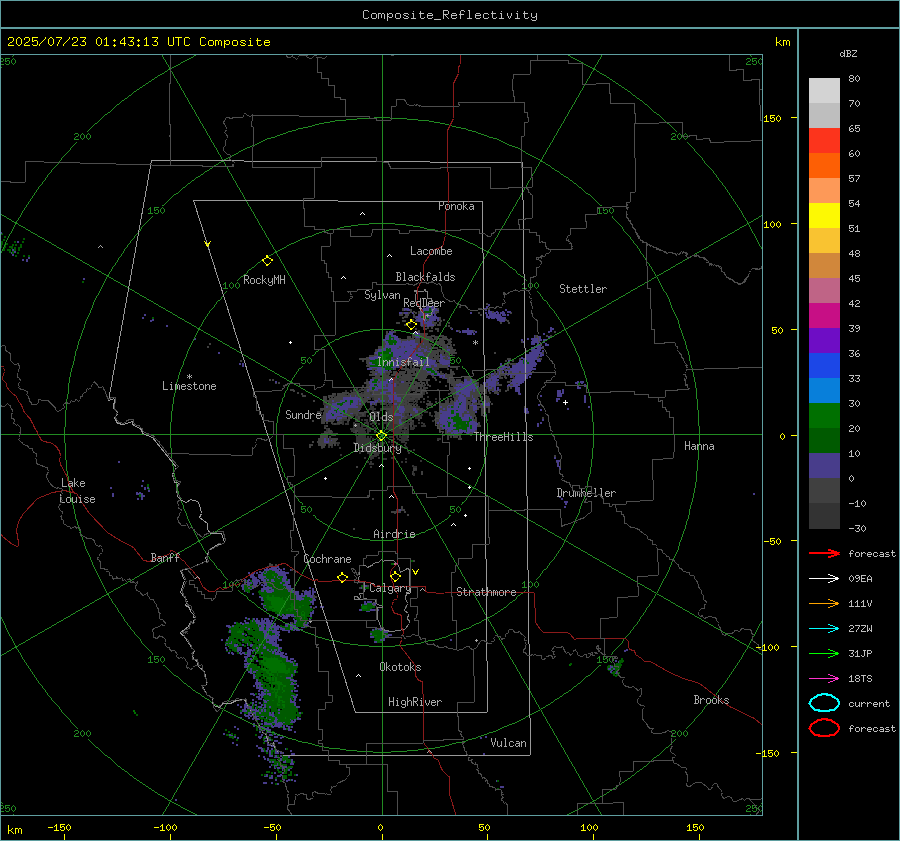The image size is (900, 841).
Task: Pick the purple 36–39 dBZ swatch
Action: coord(824,340)
